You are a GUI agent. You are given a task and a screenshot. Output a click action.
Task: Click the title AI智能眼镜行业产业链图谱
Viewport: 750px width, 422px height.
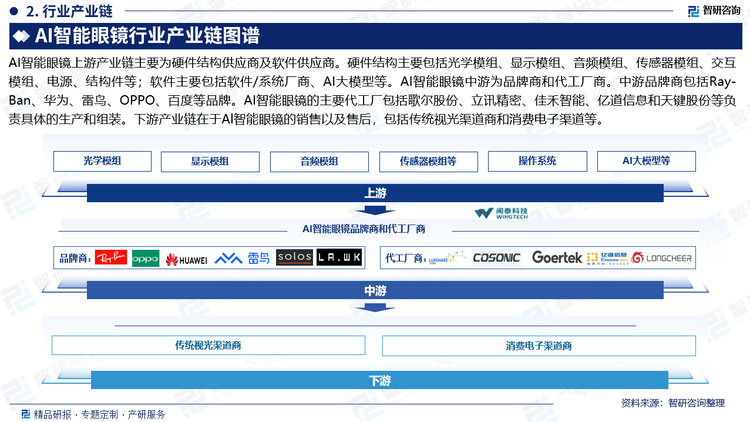(147, 36)
